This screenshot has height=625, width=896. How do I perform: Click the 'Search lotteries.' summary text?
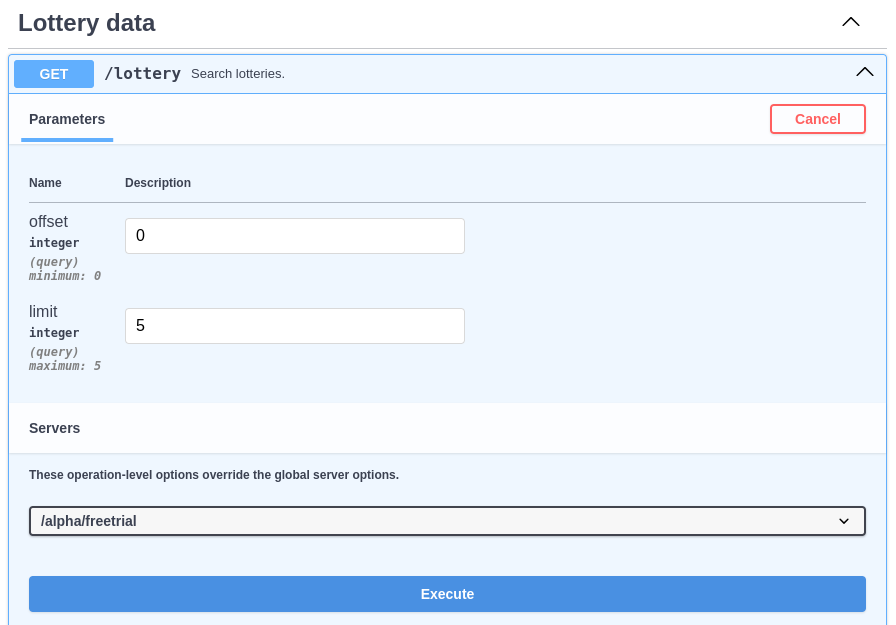coord(238,74)
